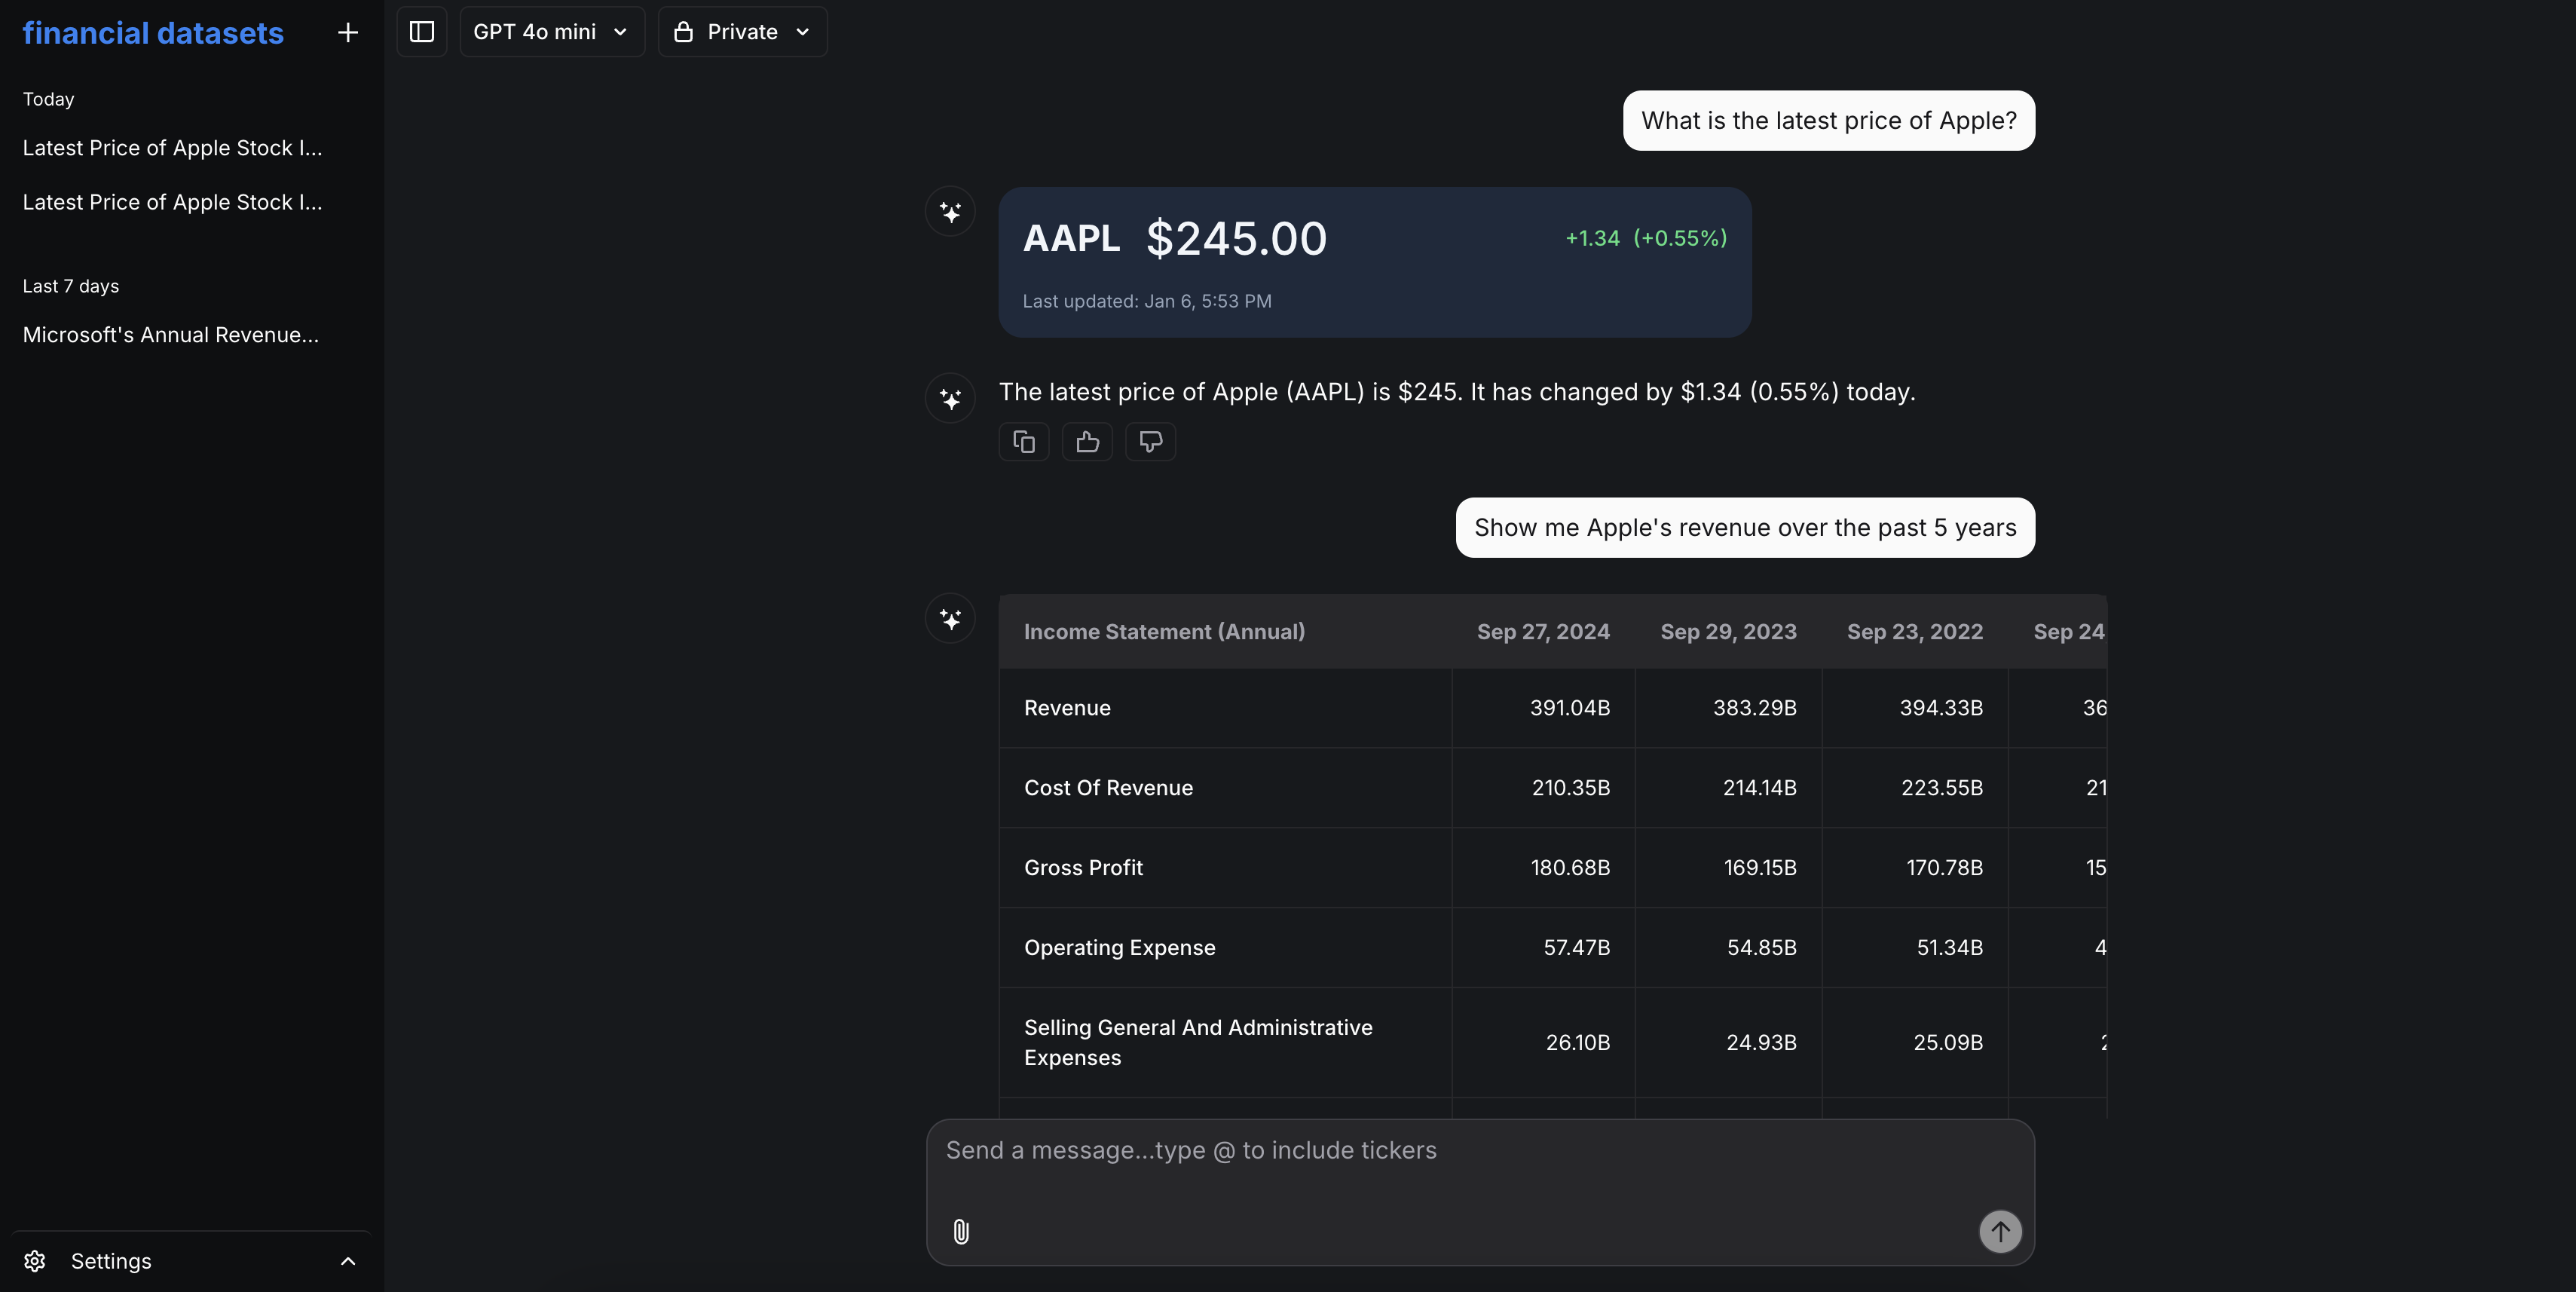The width and height of the screenshot is (2576, 1292).
Task: Toggle the sidebar panel
Action: click(x=421, y=31)
